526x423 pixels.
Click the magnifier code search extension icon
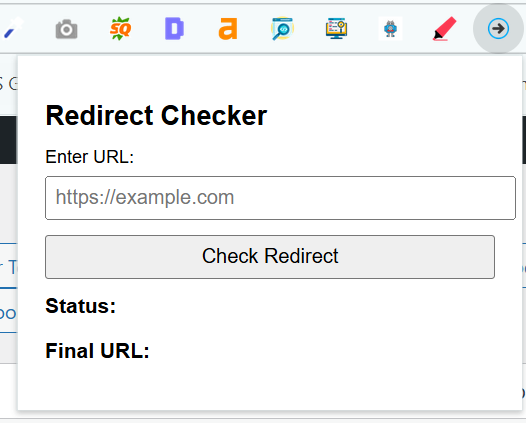(x=282, y=28)
